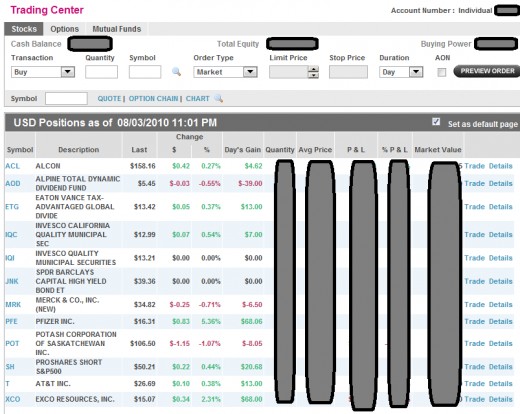Viewport: 520px width, 414px height.
Task: Open the T symbol link for AT&T
Action: pyautogui.click(x=7, y=384)
